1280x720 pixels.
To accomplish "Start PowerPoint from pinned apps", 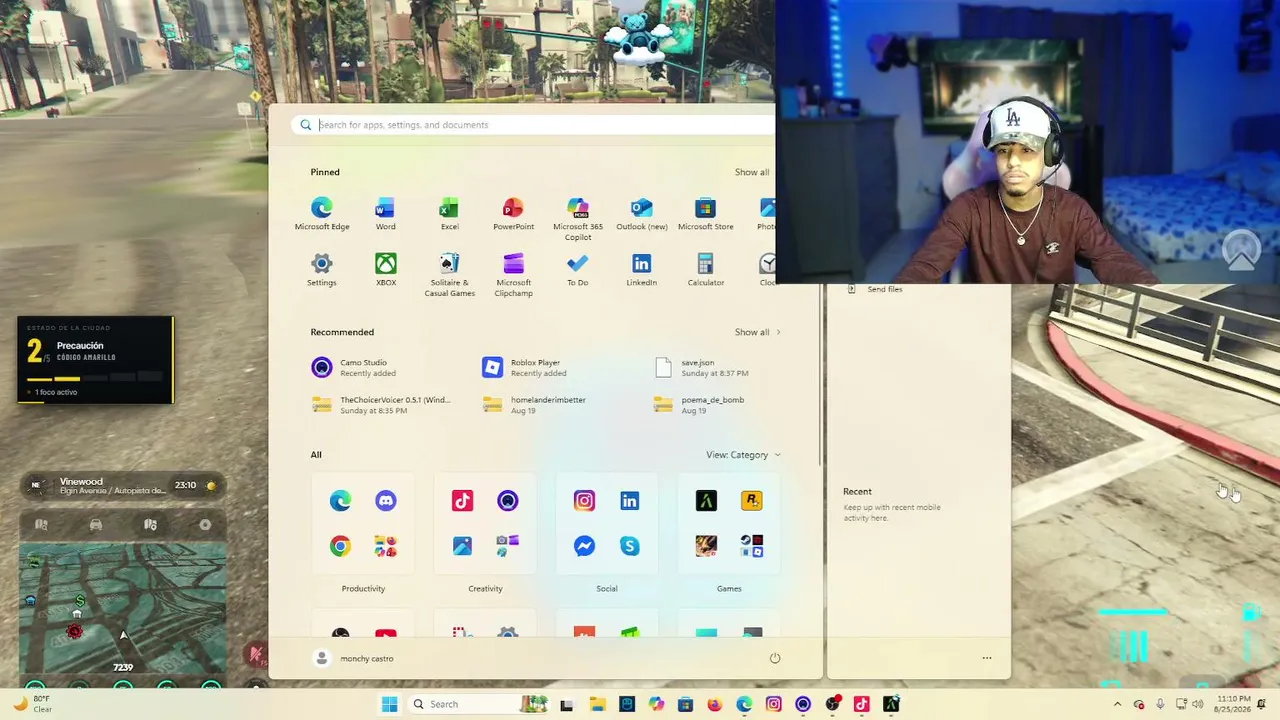I will 513,214.
